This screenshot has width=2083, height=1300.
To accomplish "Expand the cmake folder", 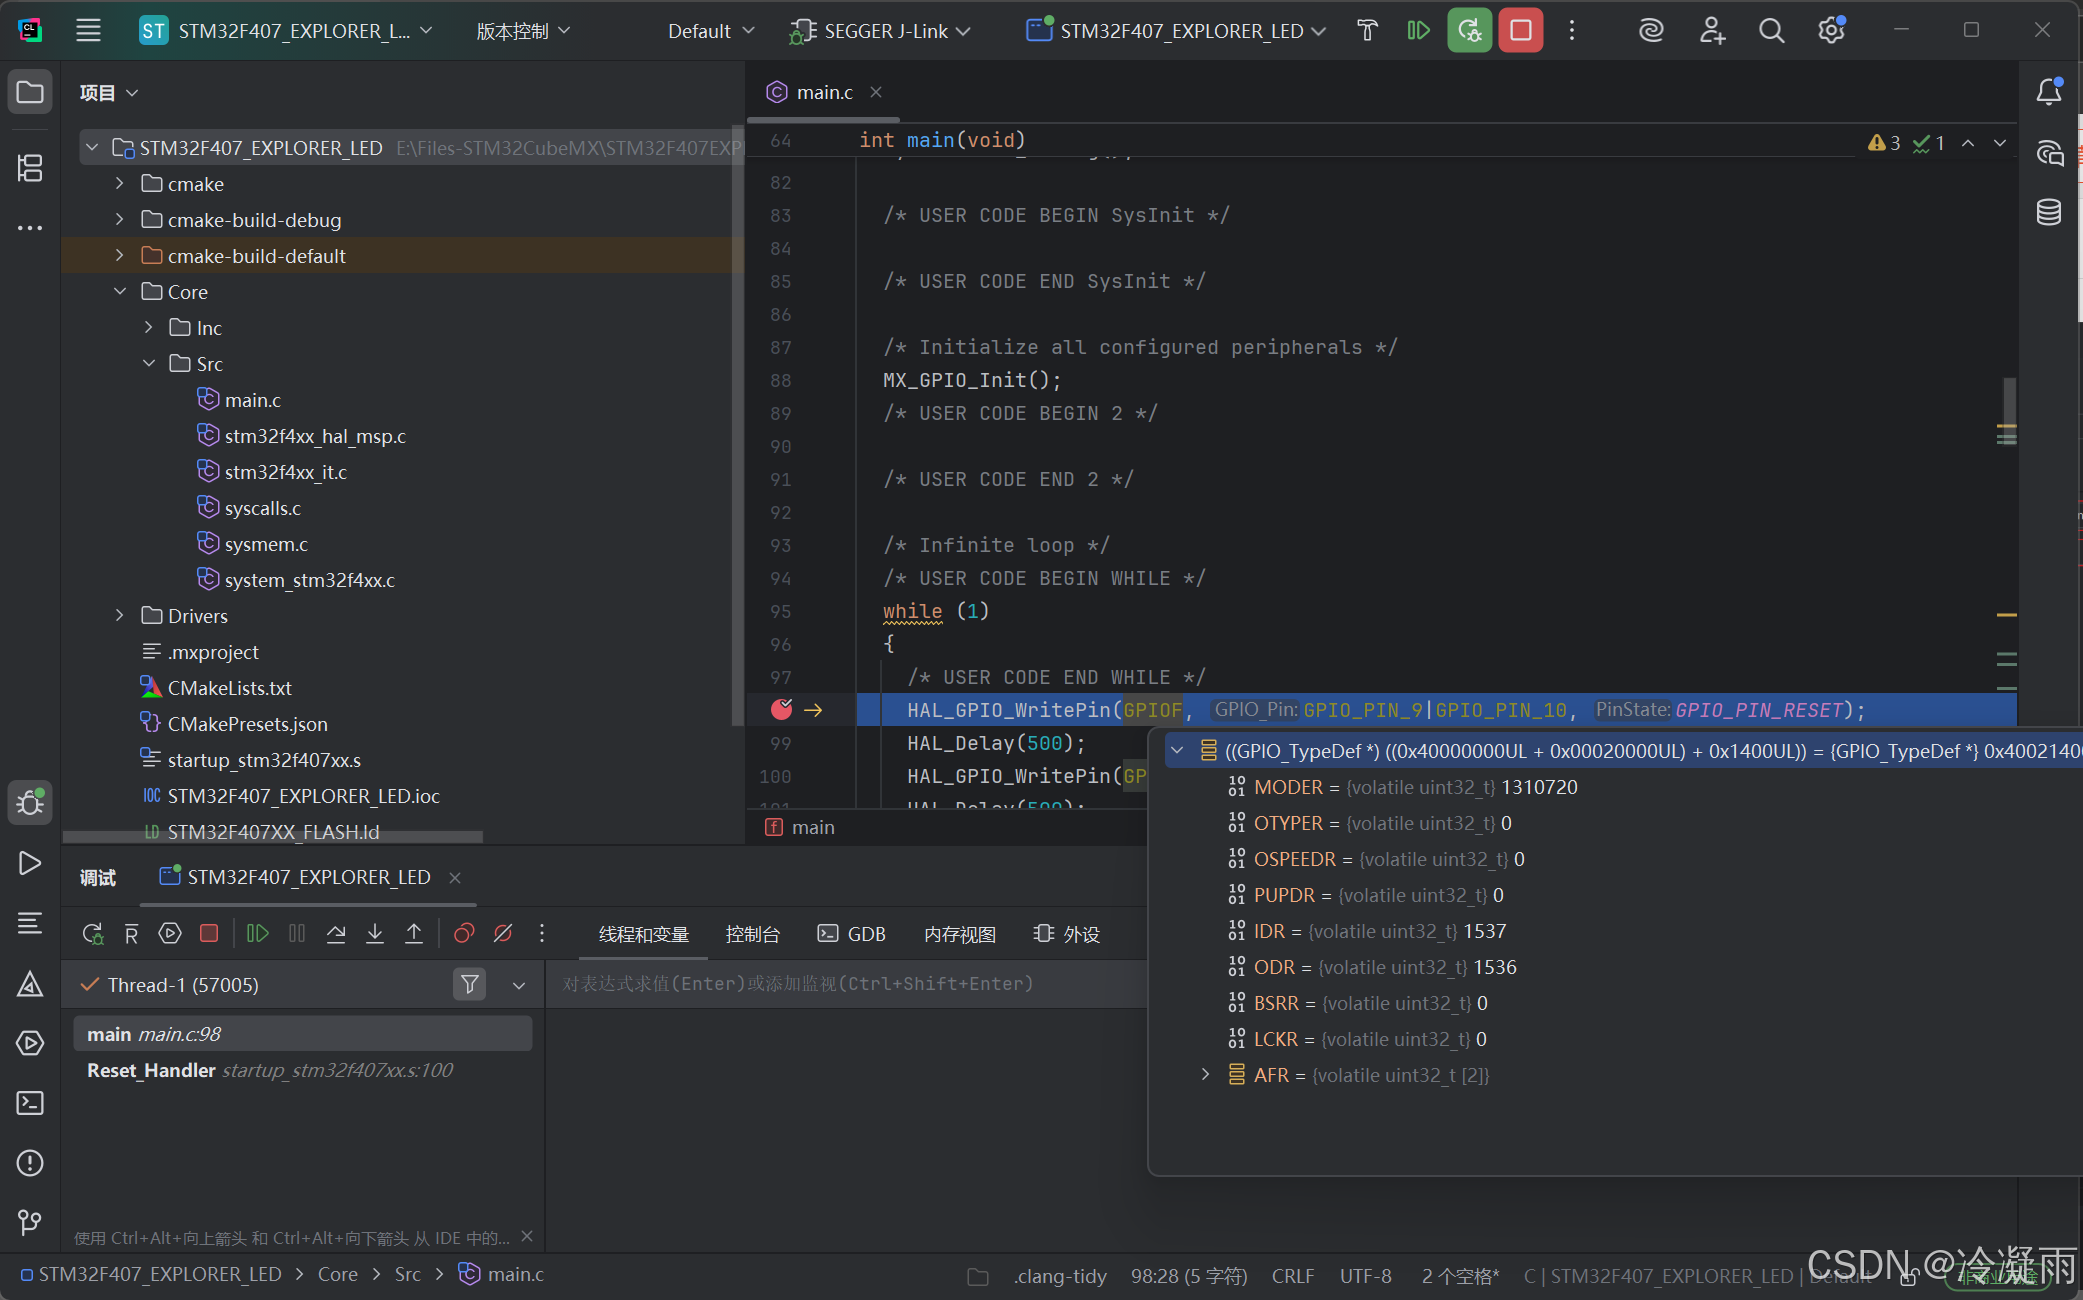I will click(120, 184).
